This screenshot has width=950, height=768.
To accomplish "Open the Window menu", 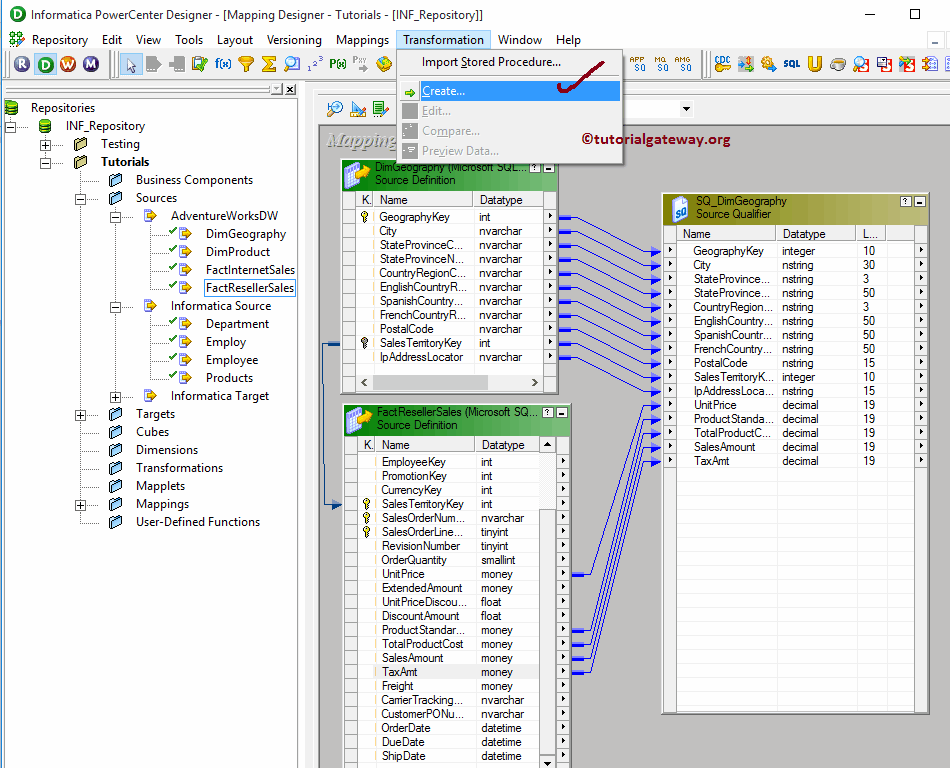I will (519, 40).
